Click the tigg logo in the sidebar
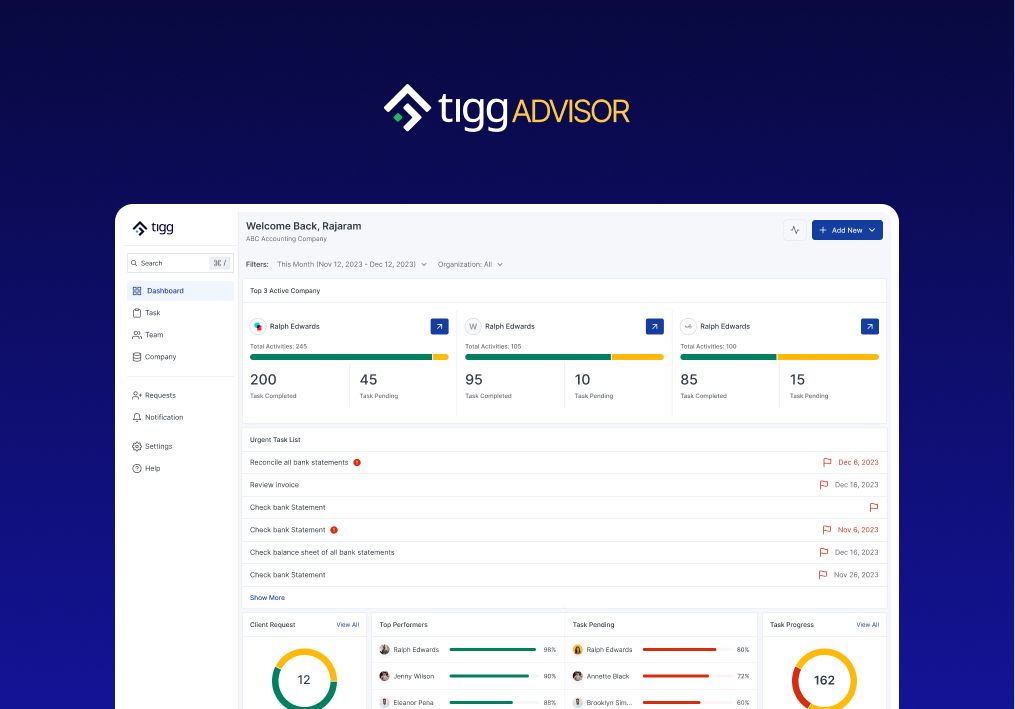Viewport: 1015px width, 709px height. click(x=153, y=228)
